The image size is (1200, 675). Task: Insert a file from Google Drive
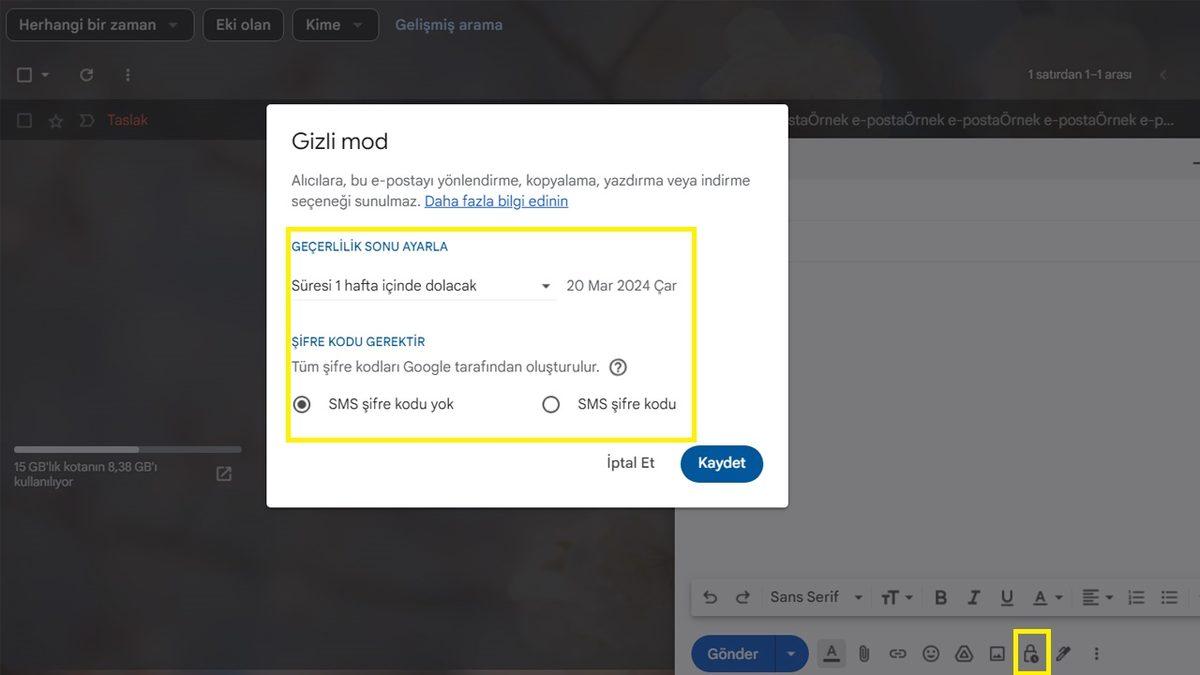964,653
